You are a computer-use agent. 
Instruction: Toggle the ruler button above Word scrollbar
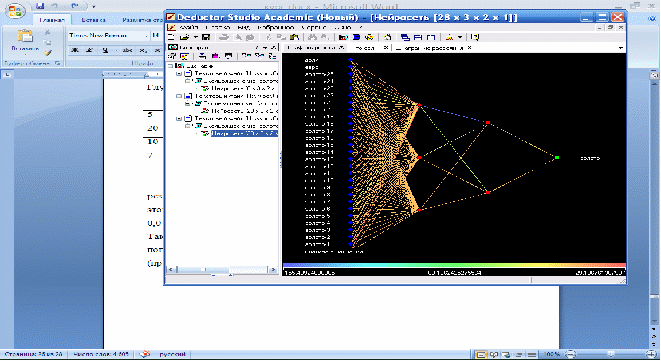point(654,75)
